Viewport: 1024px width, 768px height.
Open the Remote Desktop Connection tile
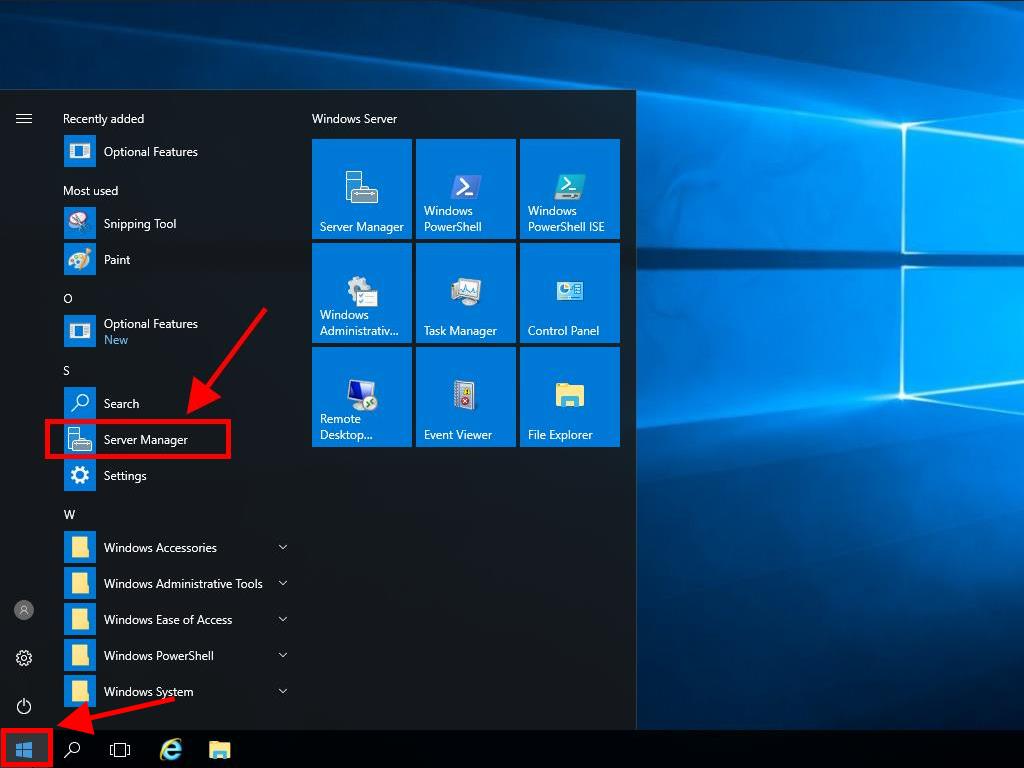point(361,397)
